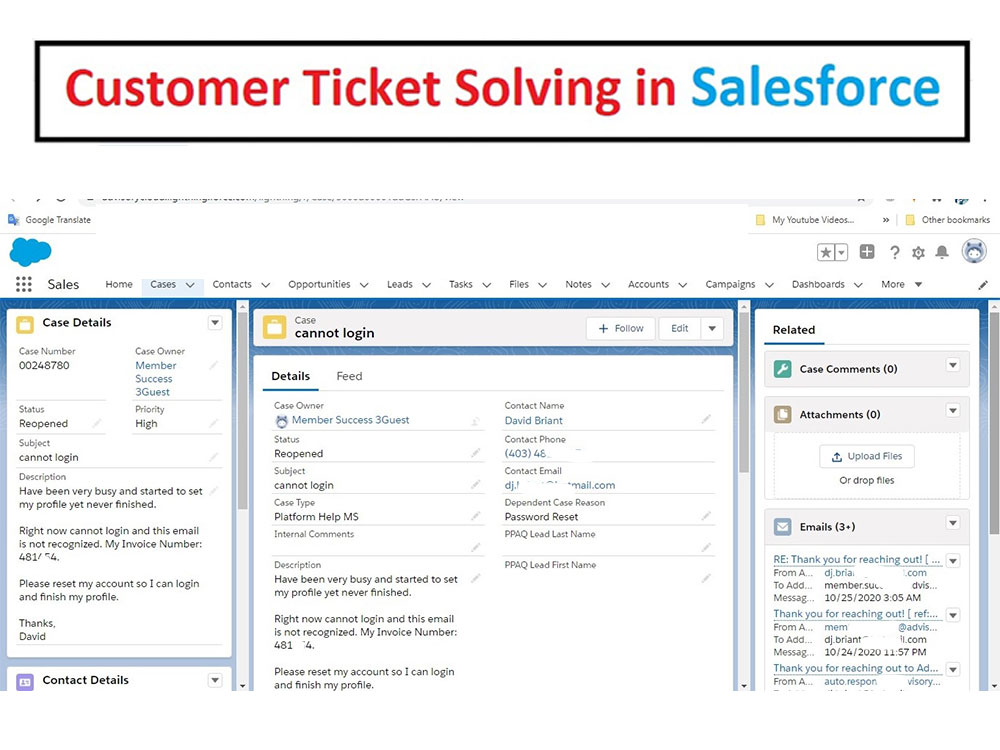The width and height of the screenshot is (1000, 750).
Task: Show more bookmarks chevron
Action: point(886,219)
